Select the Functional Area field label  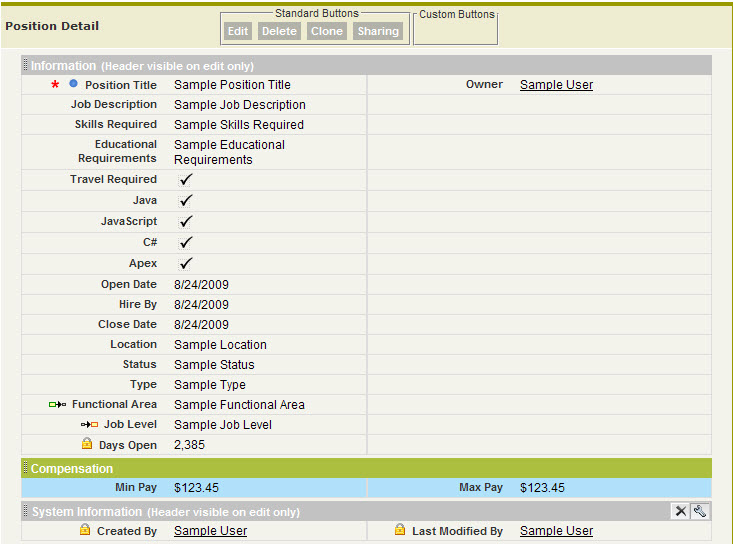[114, 404]
